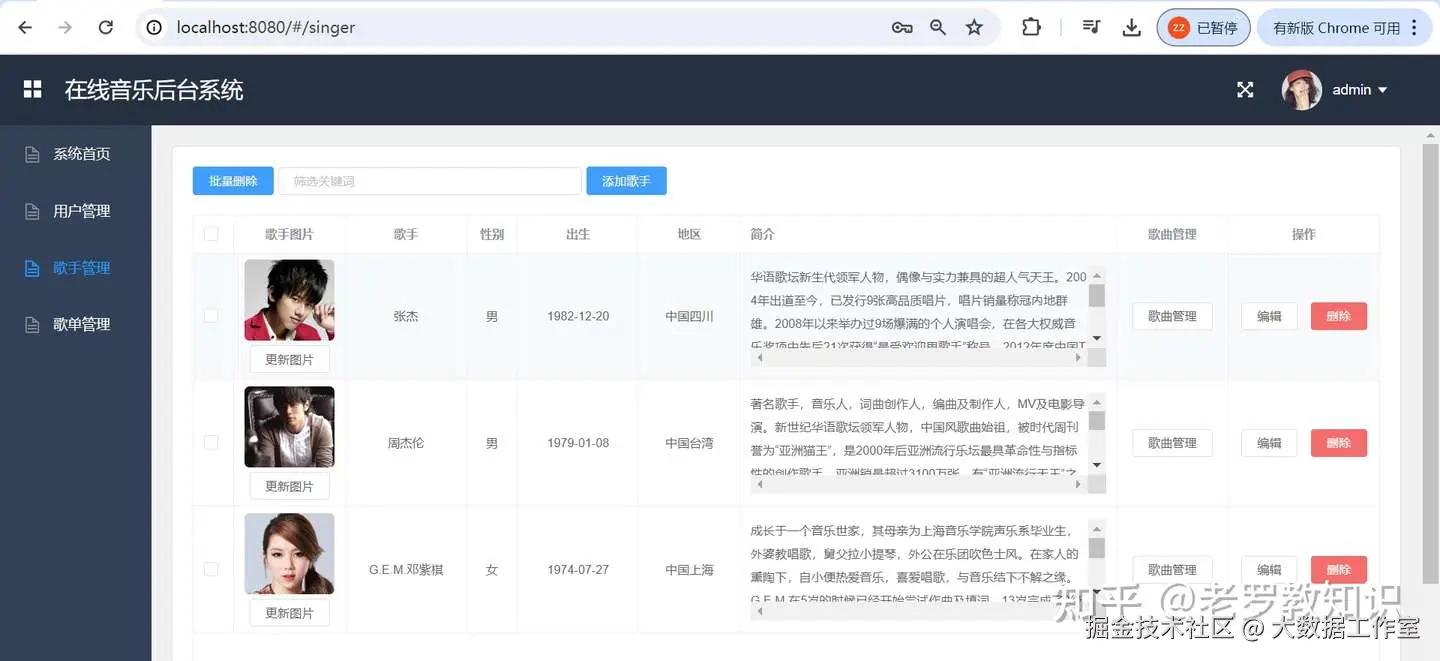Viewport: 1440px width, 661px height.
Task: Click the 添加歌手 button
Action: (626, 181)
